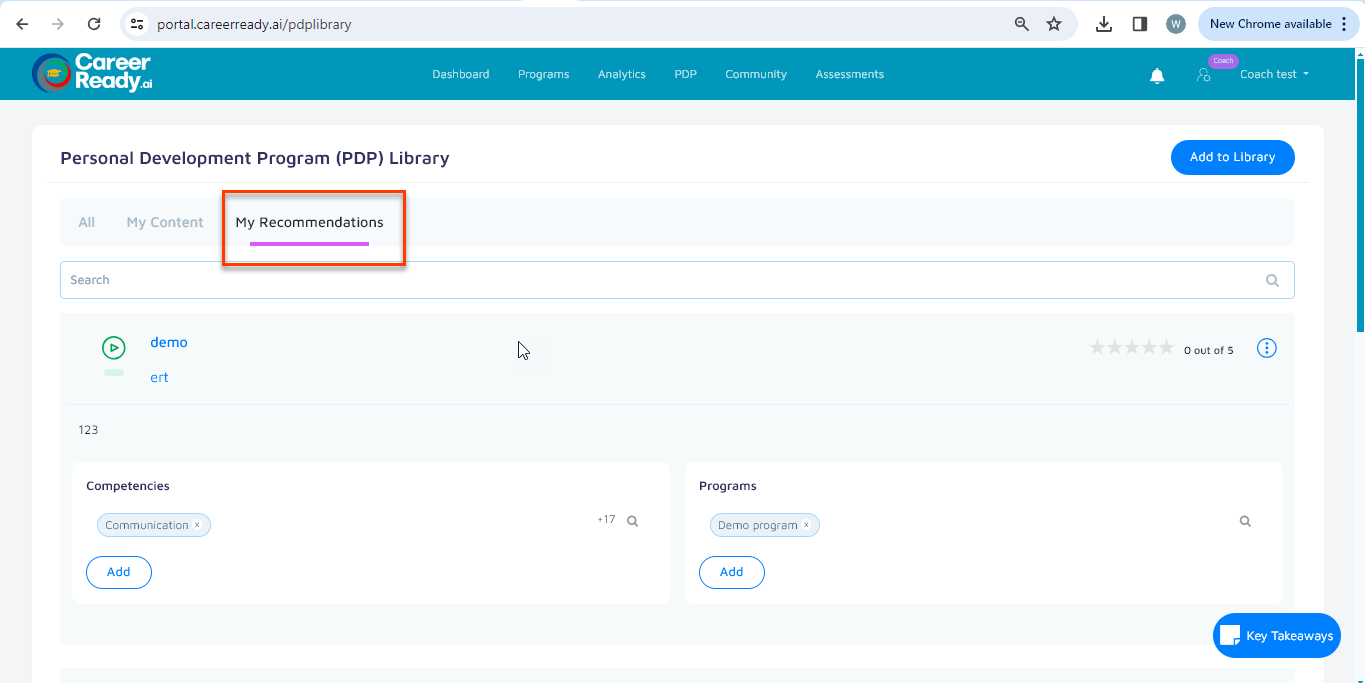Bookmark this page with the star icon
Screen dimensions: 1365x683
coord(1053,24)
